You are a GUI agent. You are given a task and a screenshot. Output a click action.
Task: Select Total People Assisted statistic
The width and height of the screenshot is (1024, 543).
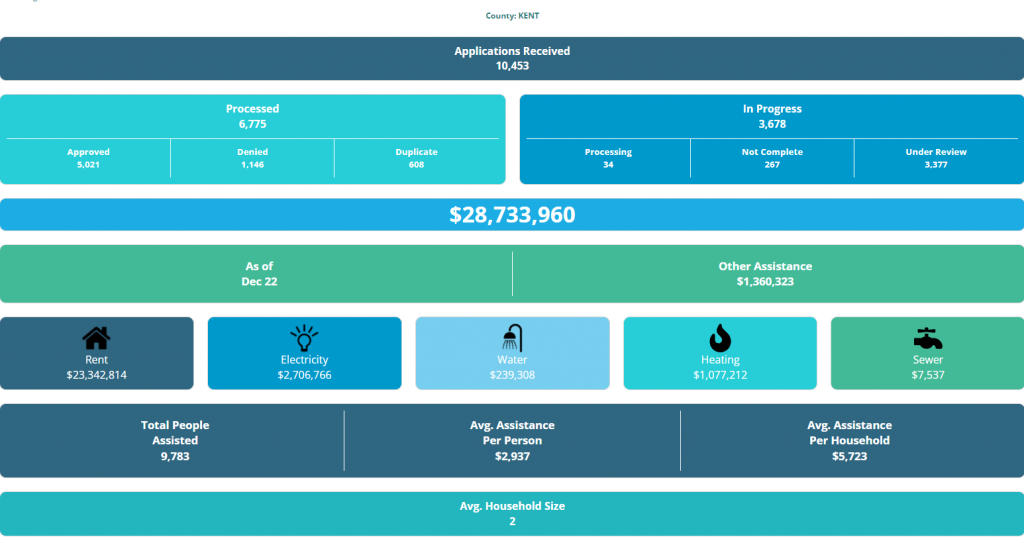click(175, 440)
